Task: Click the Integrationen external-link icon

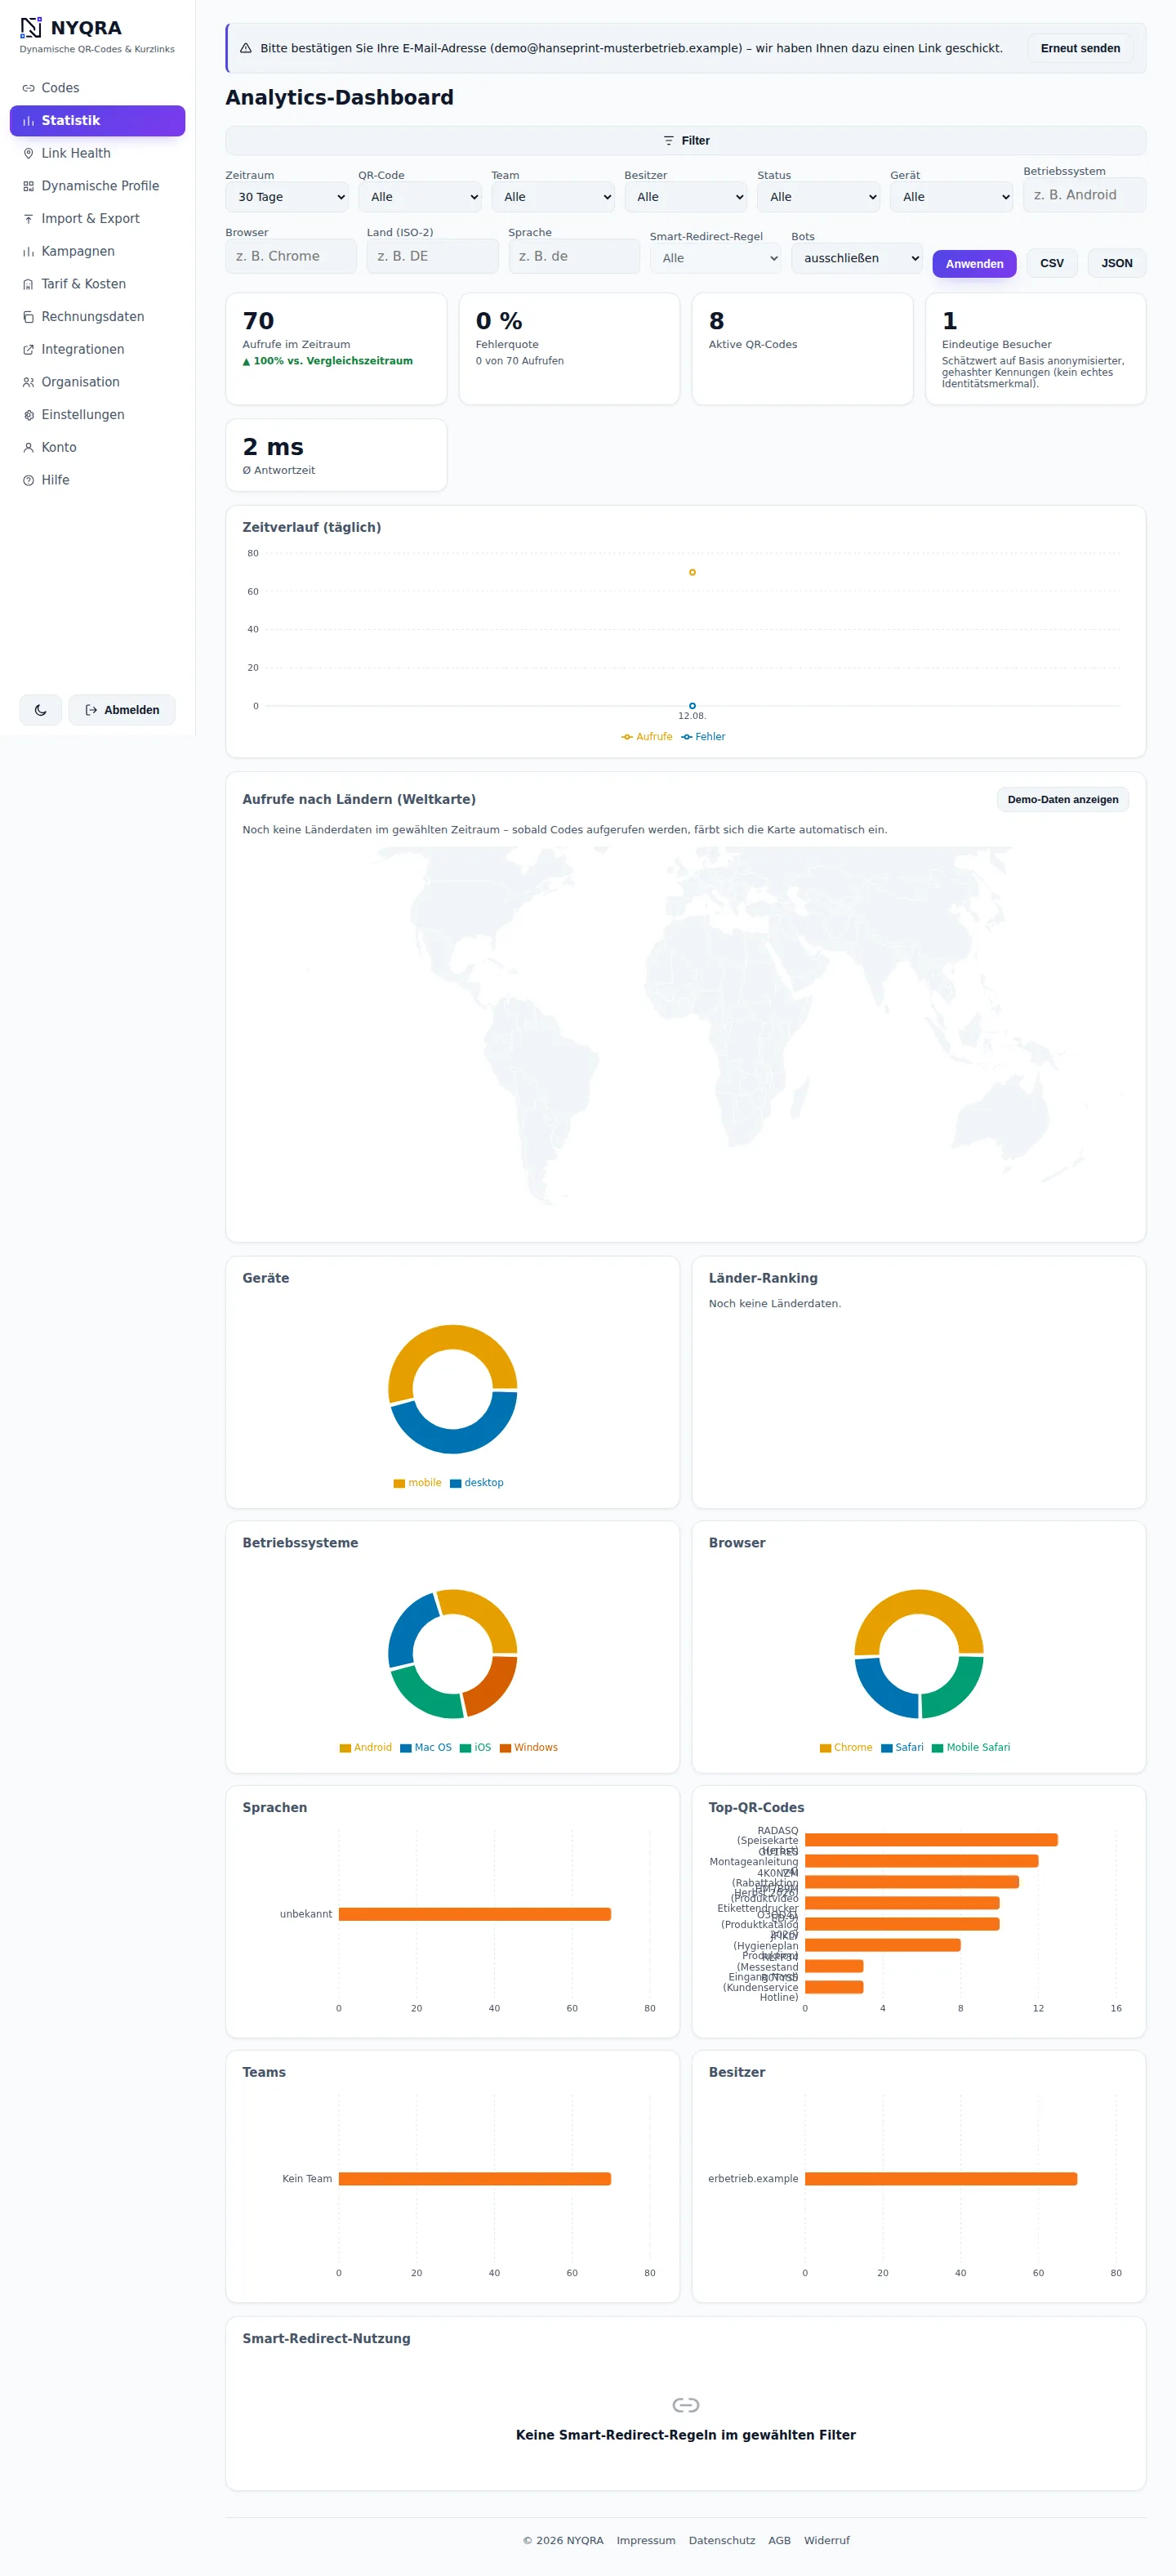Action: pos(28,349)
